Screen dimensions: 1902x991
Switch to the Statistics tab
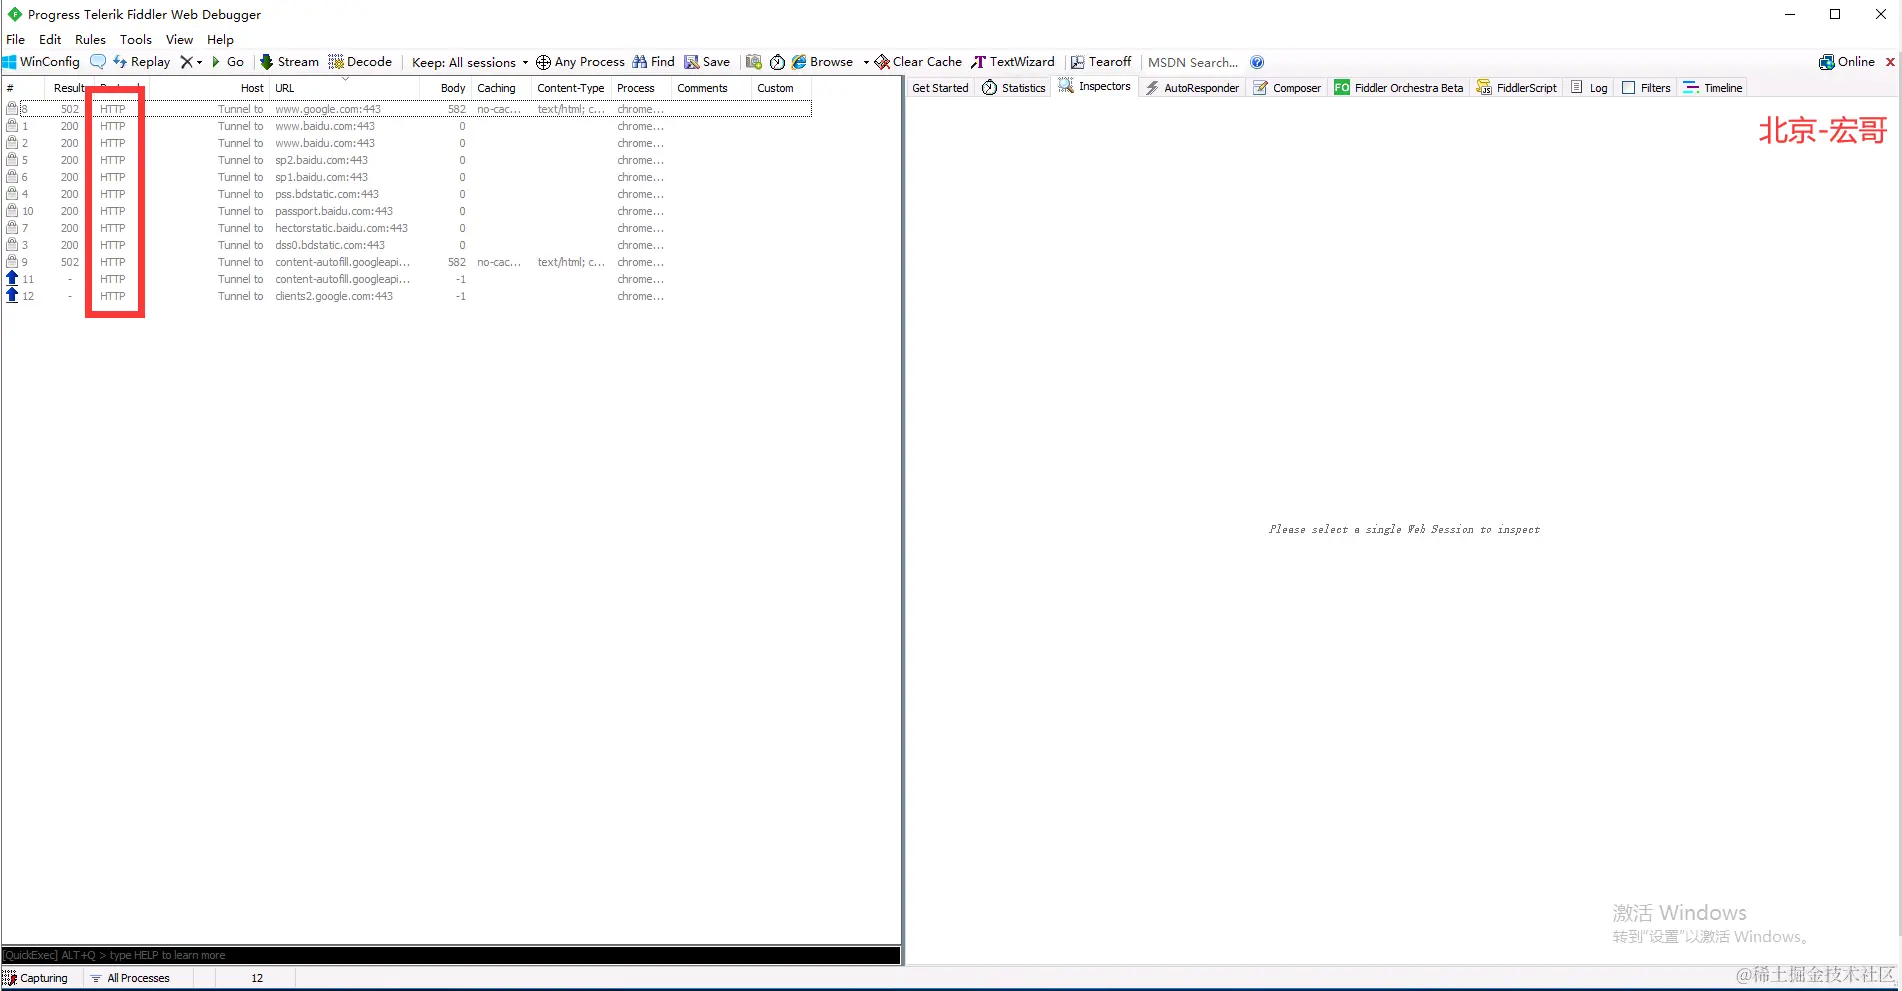point(1014,88)
